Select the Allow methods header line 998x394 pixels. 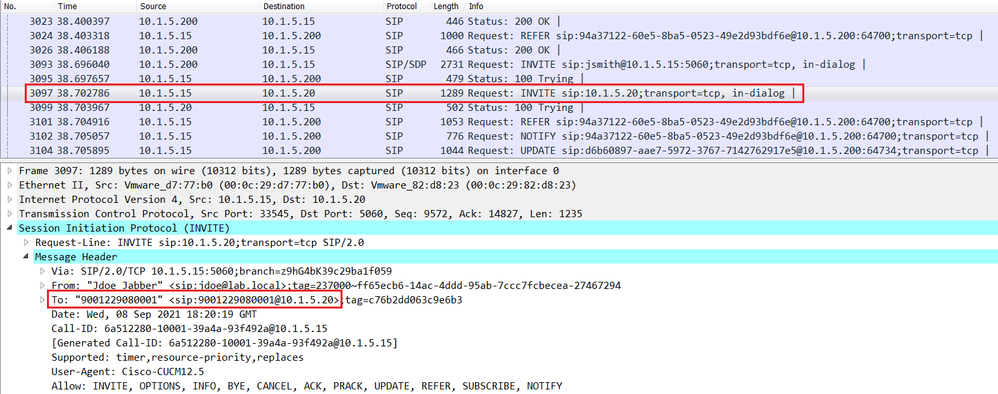pos(307,386)
